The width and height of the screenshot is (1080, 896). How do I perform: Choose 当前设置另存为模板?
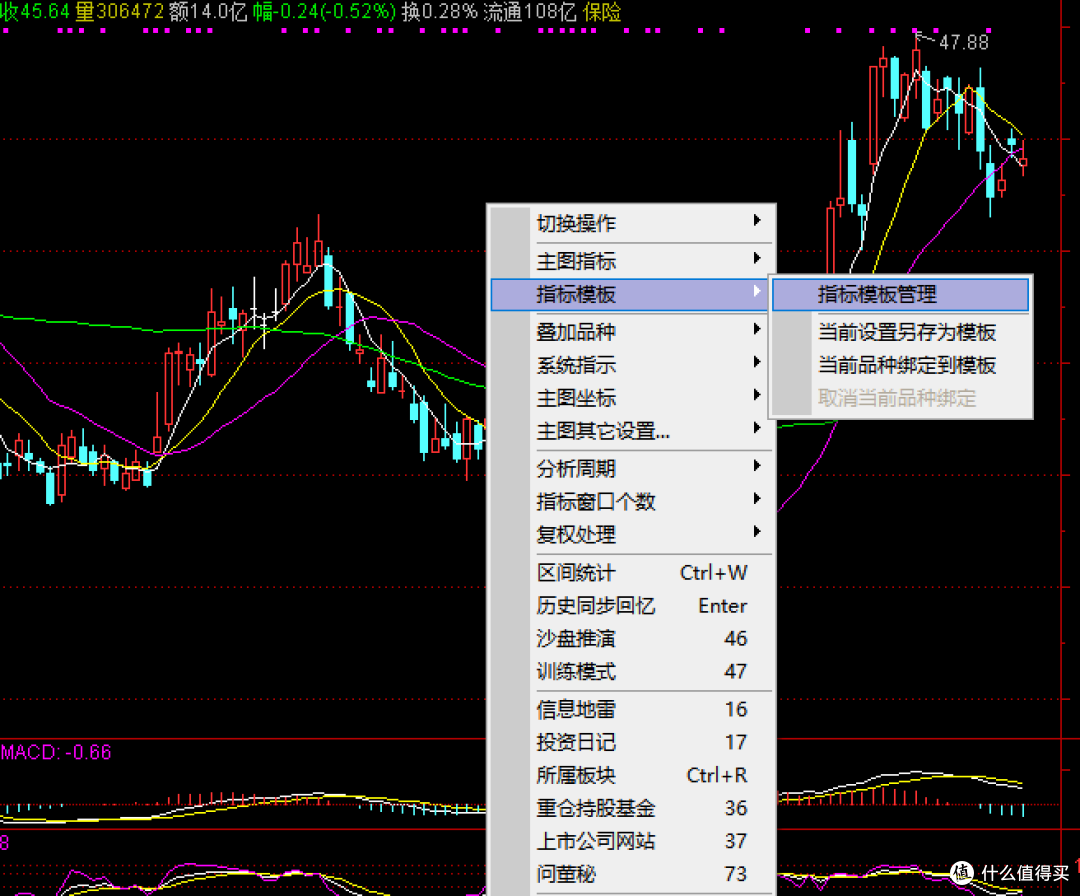click(x=901, y=332)
